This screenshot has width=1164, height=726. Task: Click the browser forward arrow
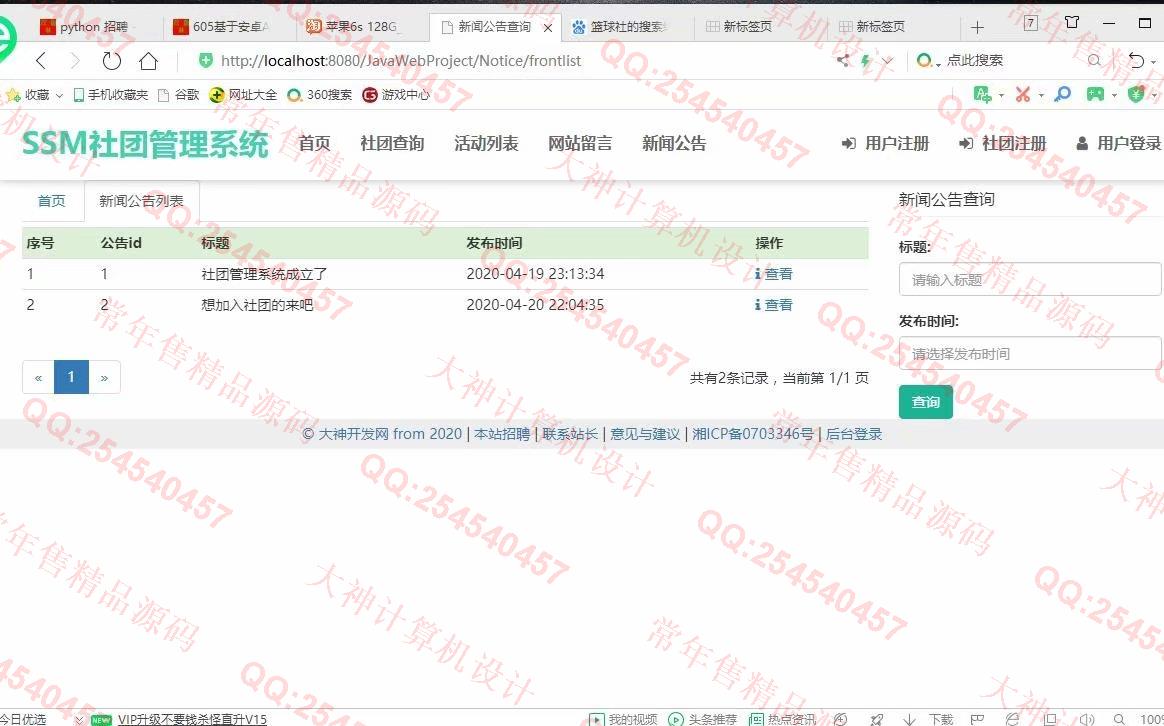(x=75, y=61)
